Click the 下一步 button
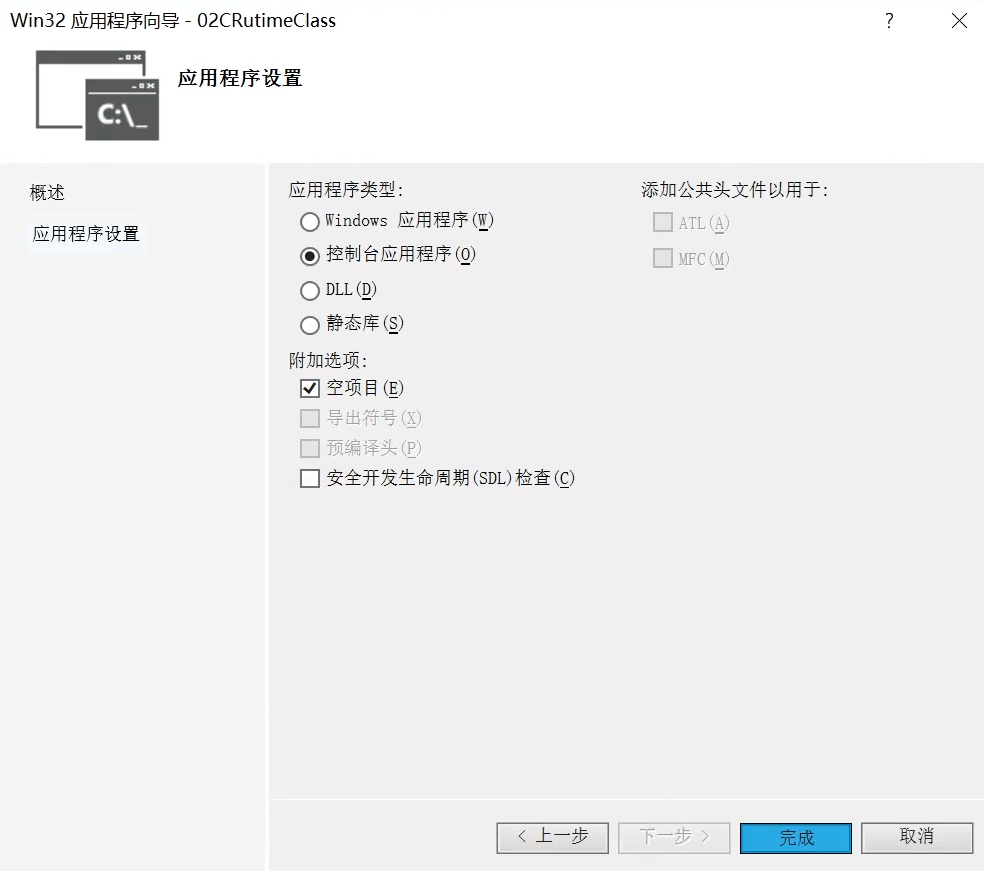 [x=674, y=838]
